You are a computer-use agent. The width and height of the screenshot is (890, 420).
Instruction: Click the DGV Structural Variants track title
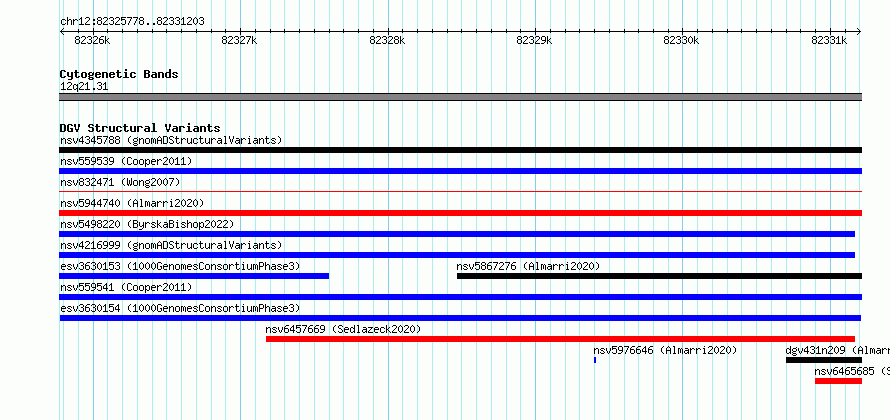tap(140, 128)
